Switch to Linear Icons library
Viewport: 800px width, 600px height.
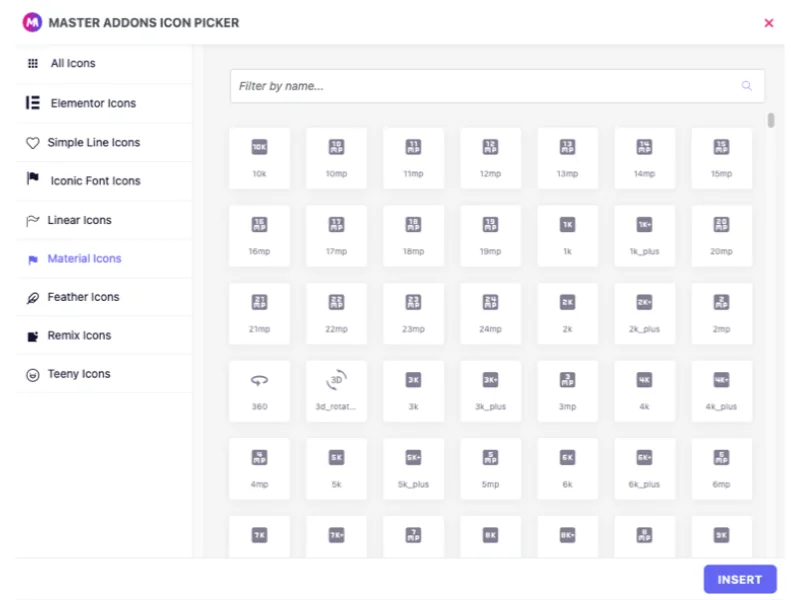104,220
